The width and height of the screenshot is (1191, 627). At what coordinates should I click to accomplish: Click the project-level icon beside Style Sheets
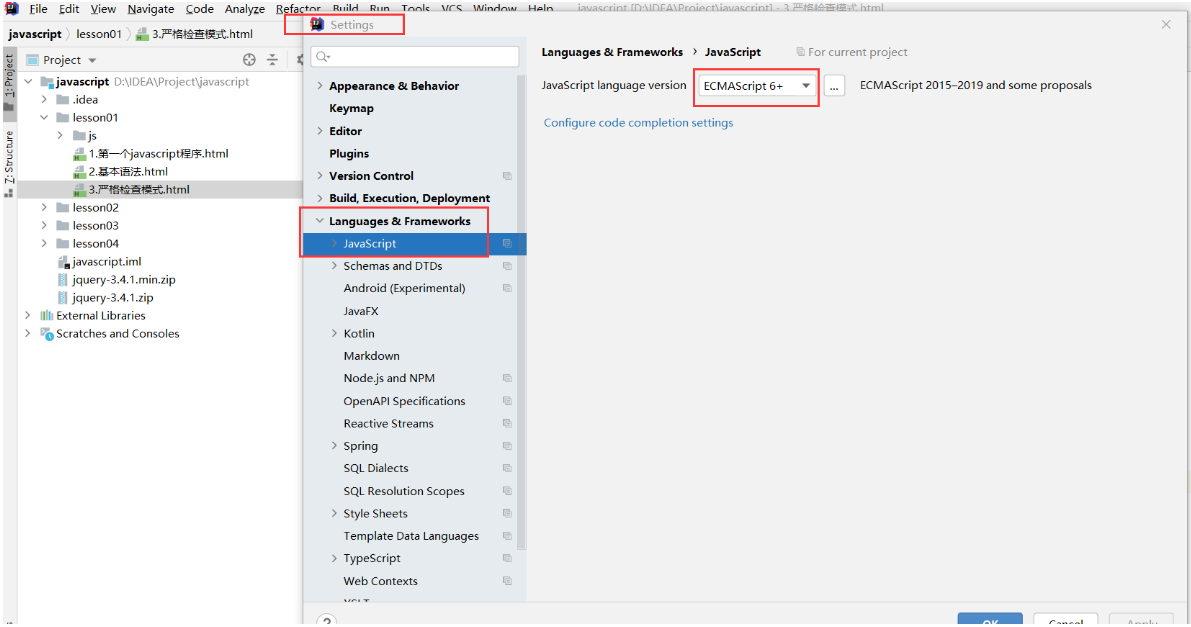(507, 514)
